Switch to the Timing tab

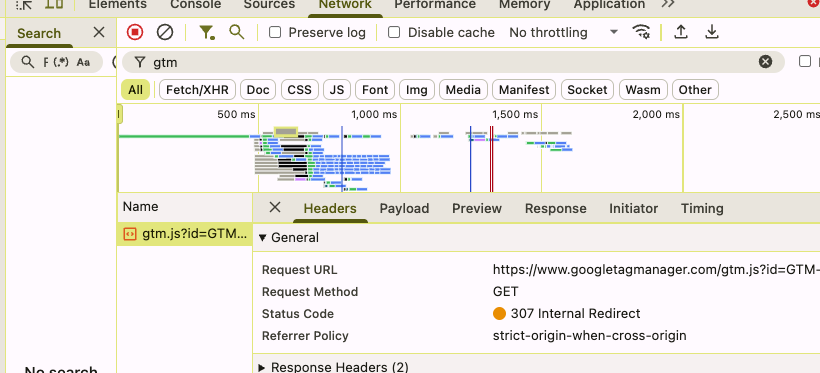pos(702,208)
